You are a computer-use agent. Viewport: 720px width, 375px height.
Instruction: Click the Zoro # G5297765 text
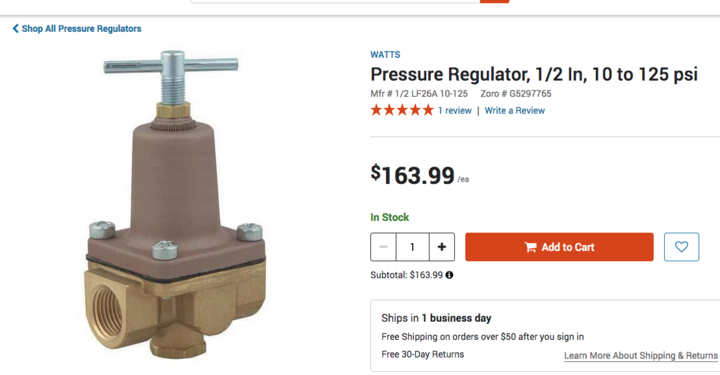516,94
